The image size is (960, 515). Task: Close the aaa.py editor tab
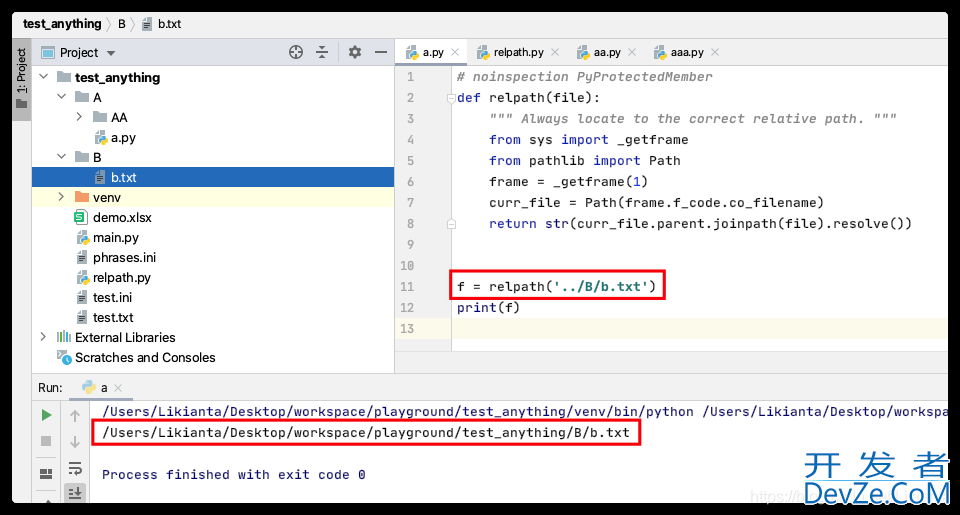pos(714,53)
